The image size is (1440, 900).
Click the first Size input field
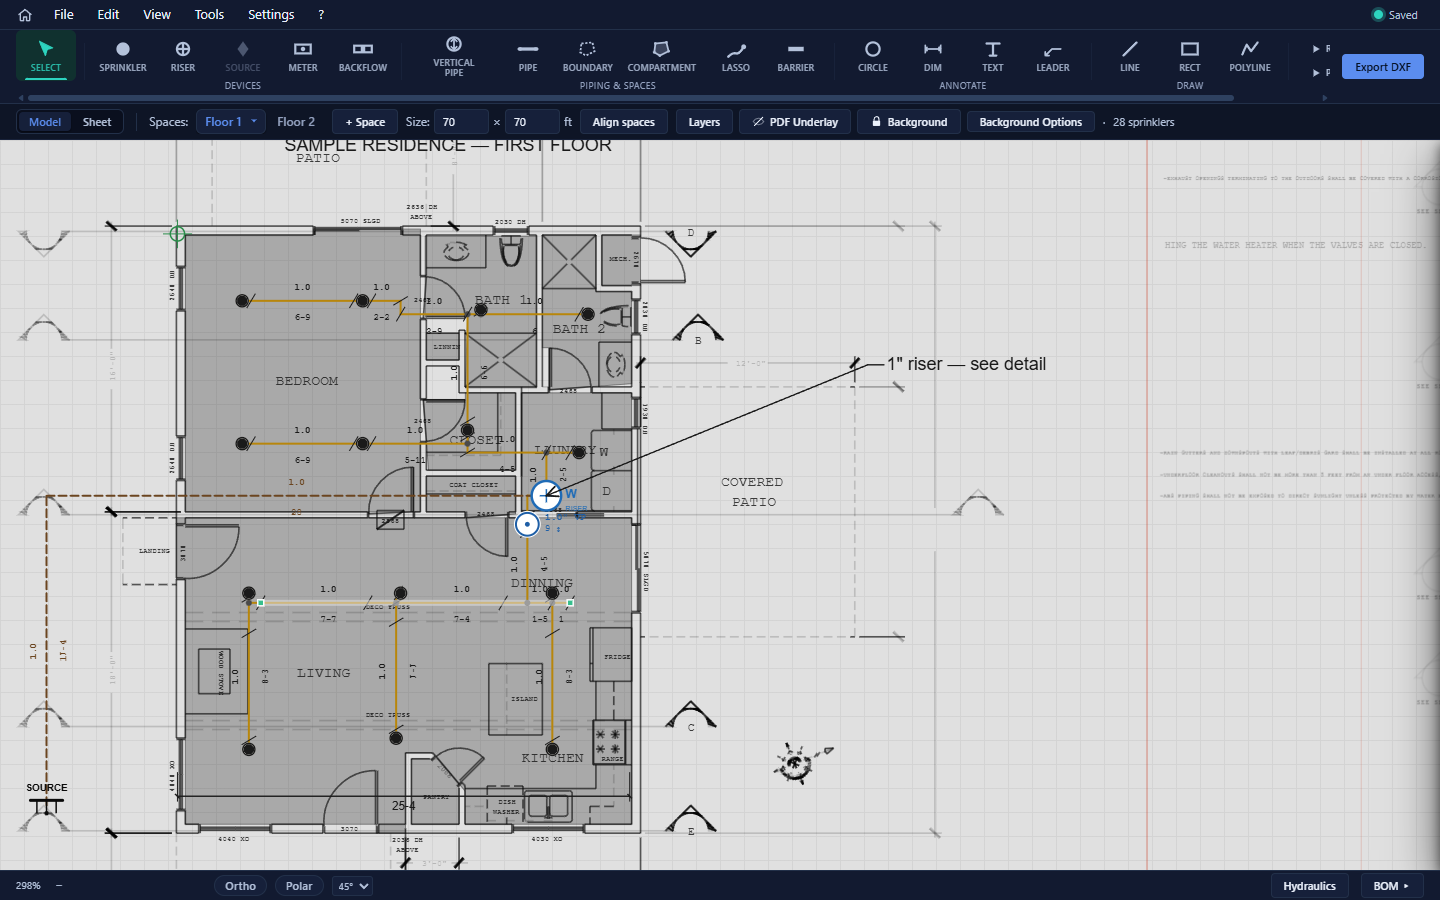pyautogui.click(x=461, y=122)
